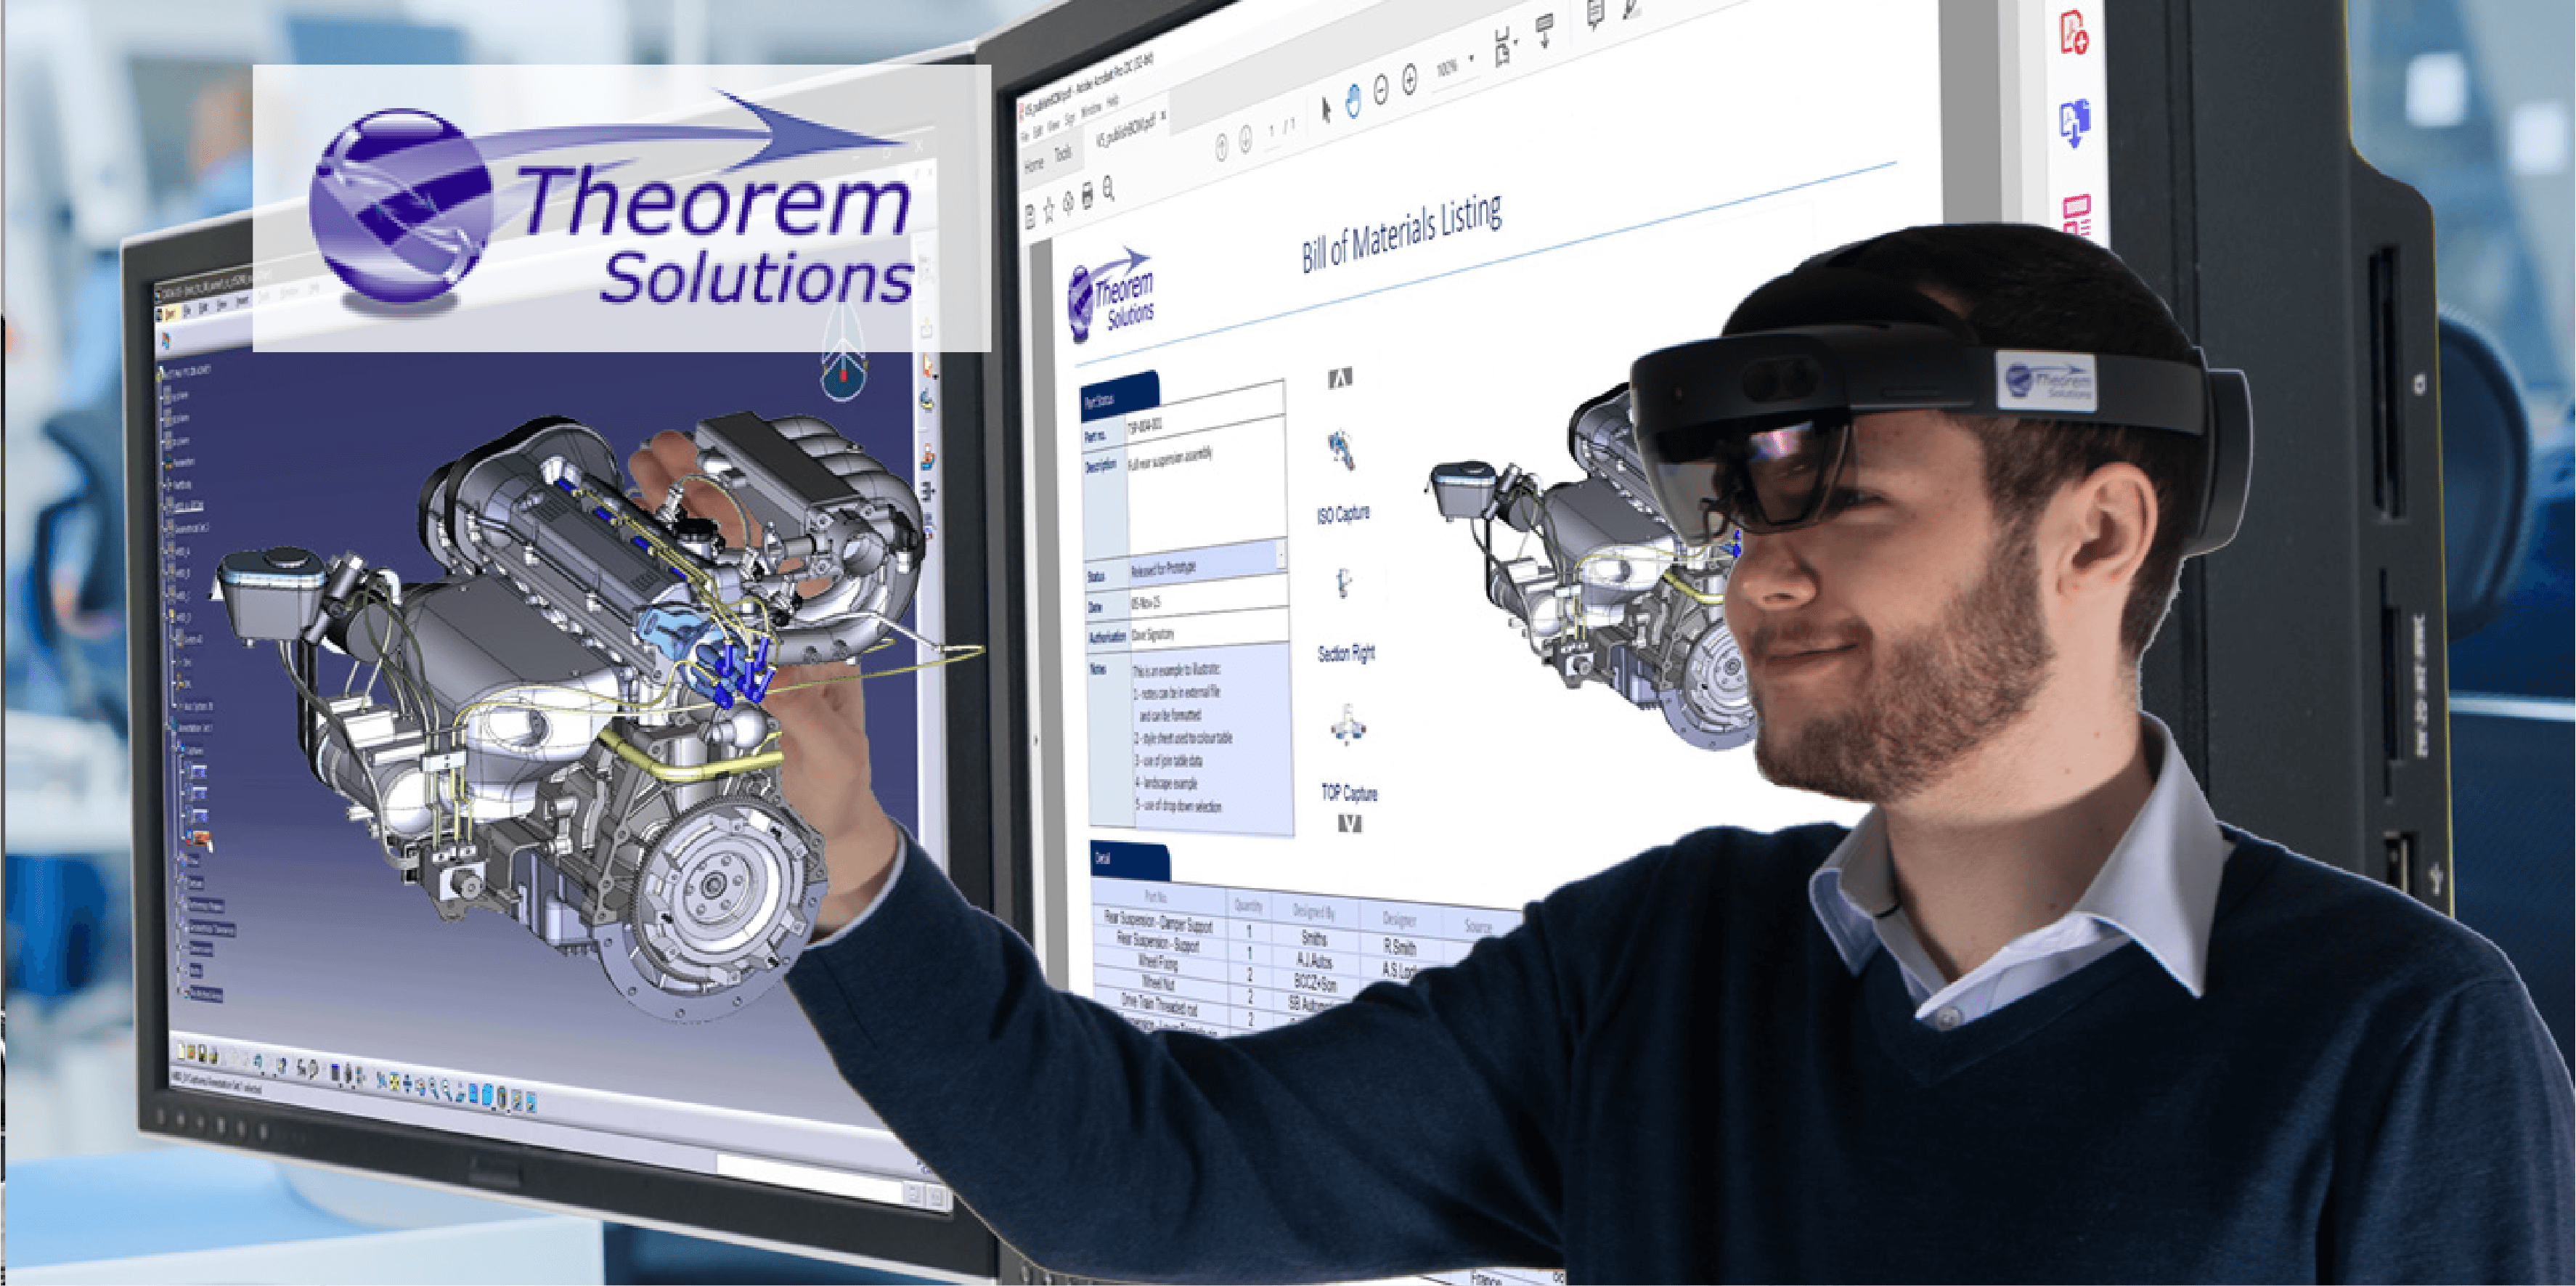
Task: Click the Smiths cell in Designed By column
Action: (x=1314, y=938)
